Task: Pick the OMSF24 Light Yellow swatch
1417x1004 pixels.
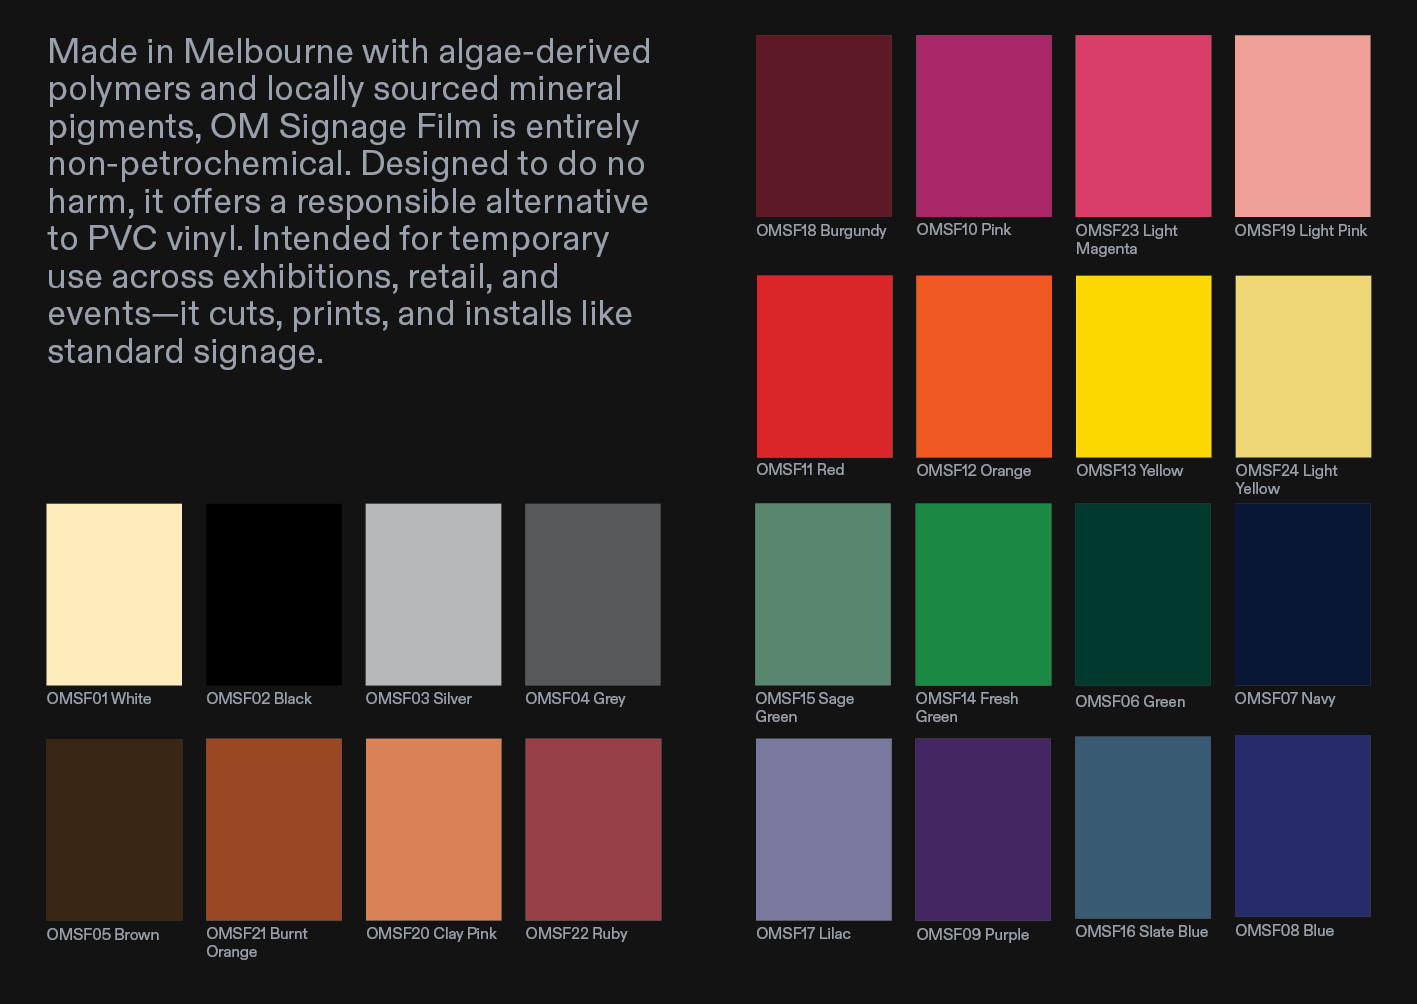Action: pos(1302,366)
